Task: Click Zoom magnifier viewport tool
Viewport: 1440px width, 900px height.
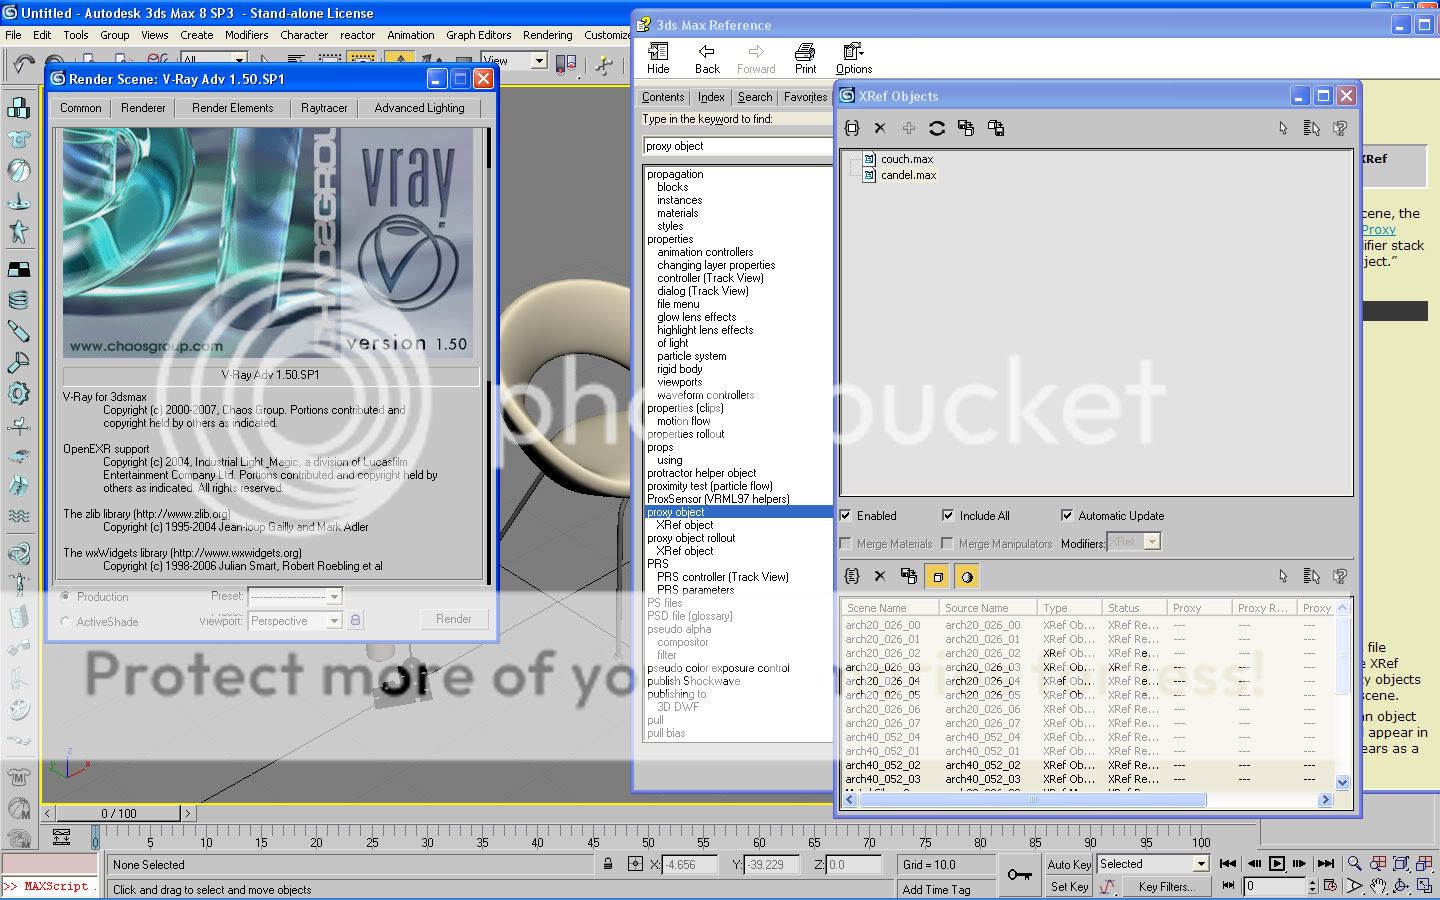Action: [x=1354, y=864]
